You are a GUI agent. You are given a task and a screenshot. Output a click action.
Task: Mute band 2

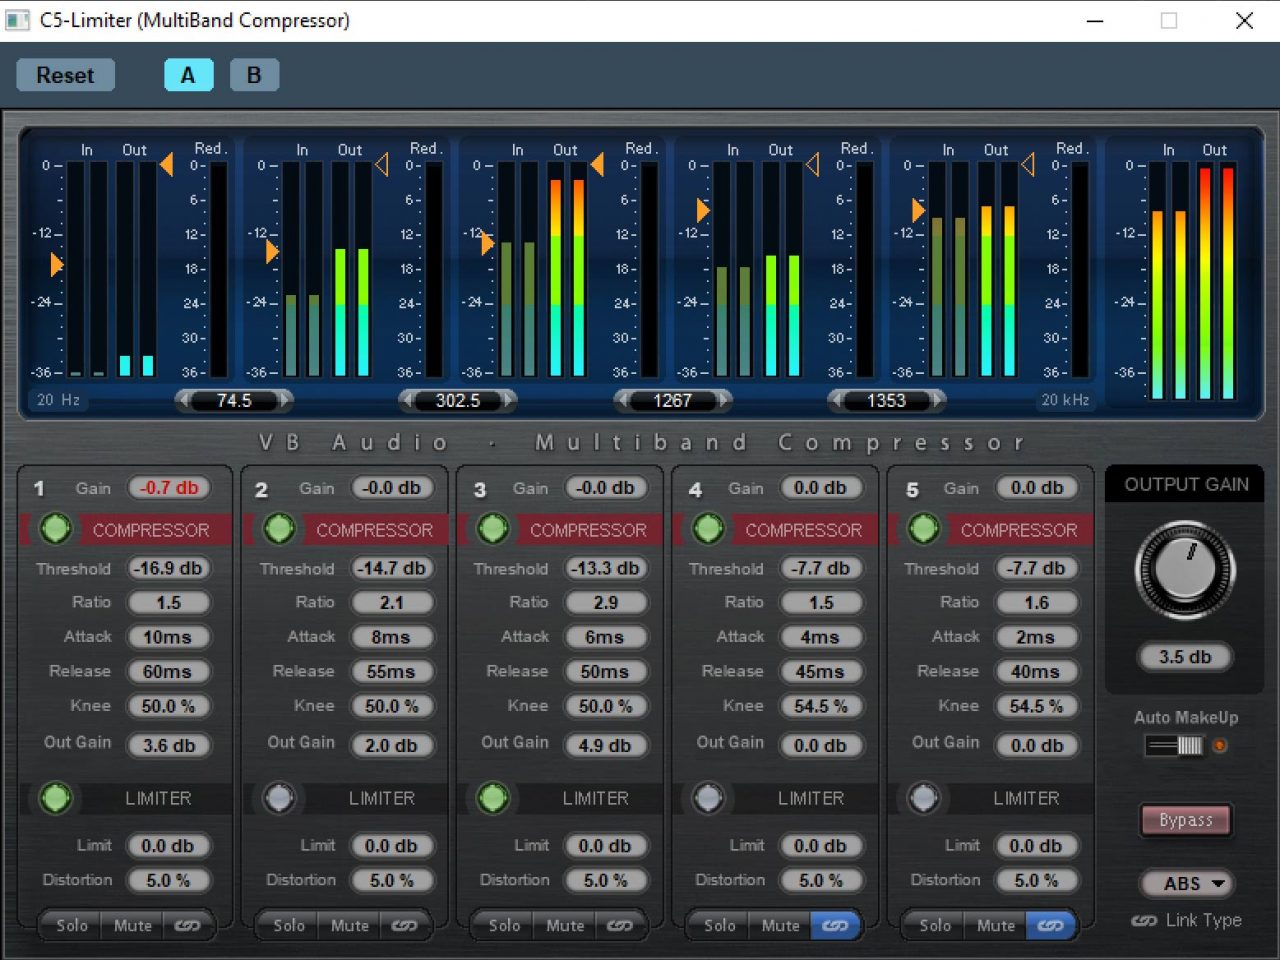point(348,925)
